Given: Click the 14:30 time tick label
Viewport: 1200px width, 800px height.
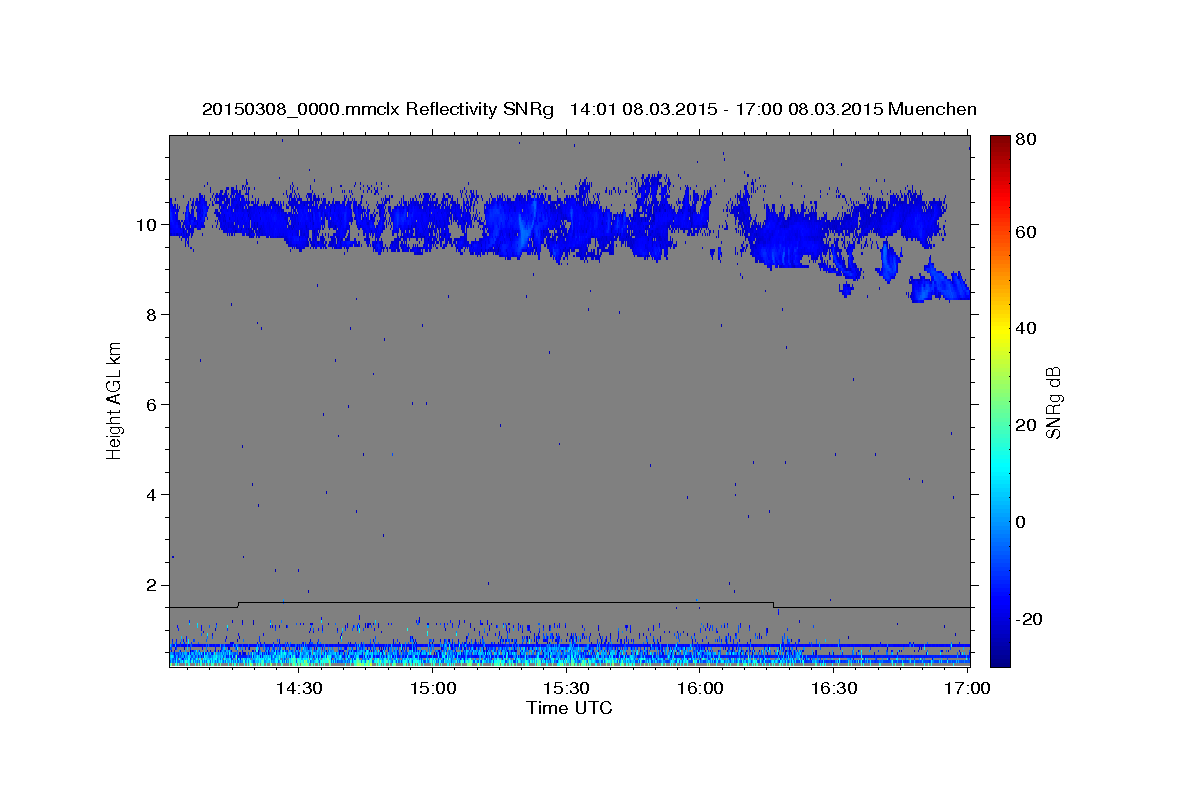Looking at the screenshot, I should [x=298, y=689].
